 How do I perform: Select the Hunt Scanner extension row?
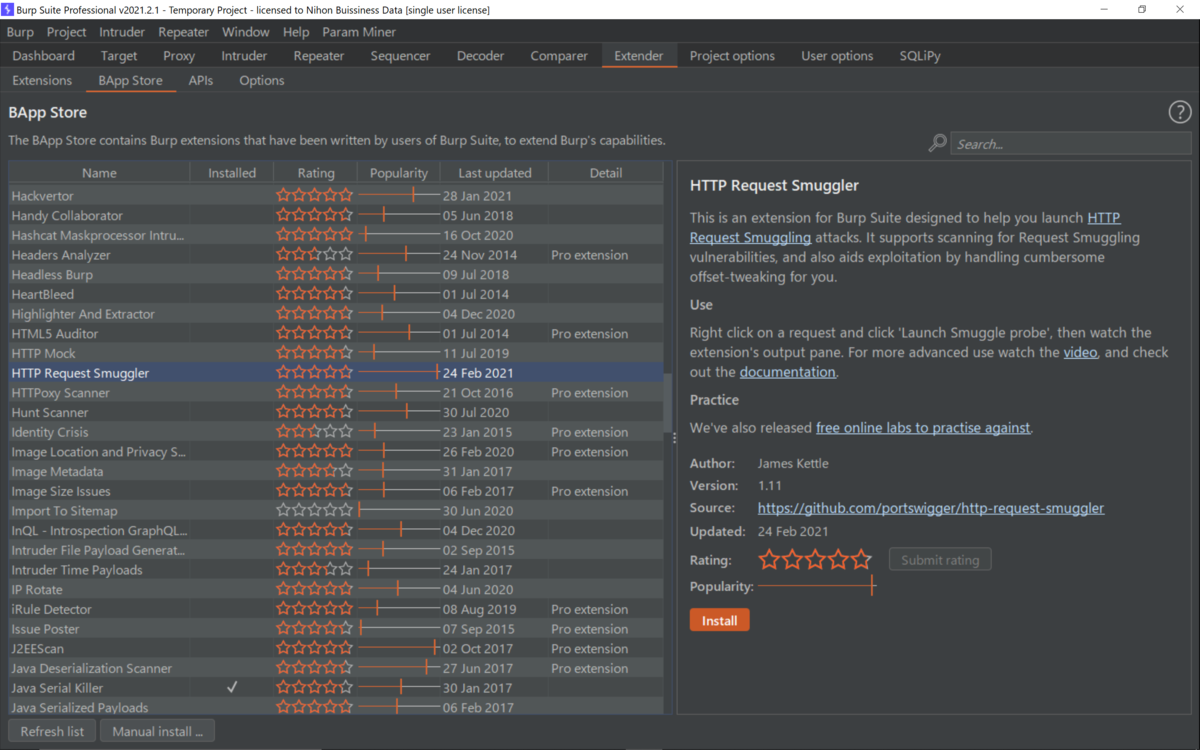click(x=336, y=412)
